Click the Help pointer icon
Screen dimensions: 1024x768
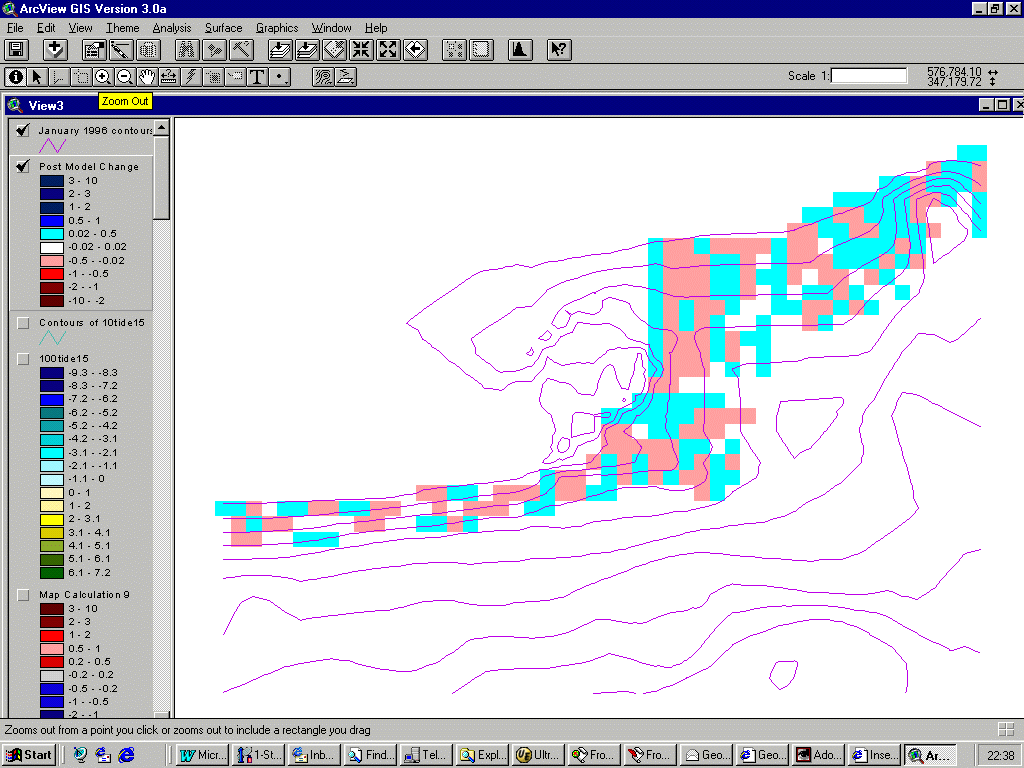point(560,49)
